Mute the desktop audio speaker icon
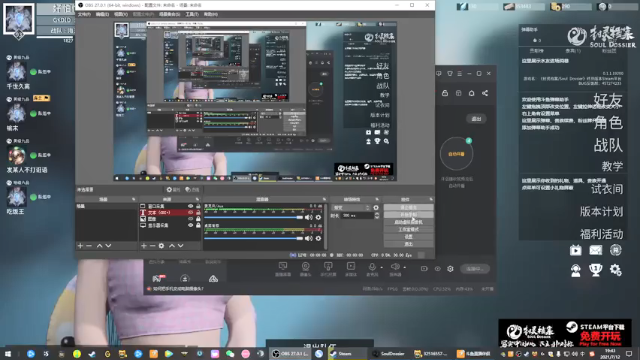 coord(309,238)
